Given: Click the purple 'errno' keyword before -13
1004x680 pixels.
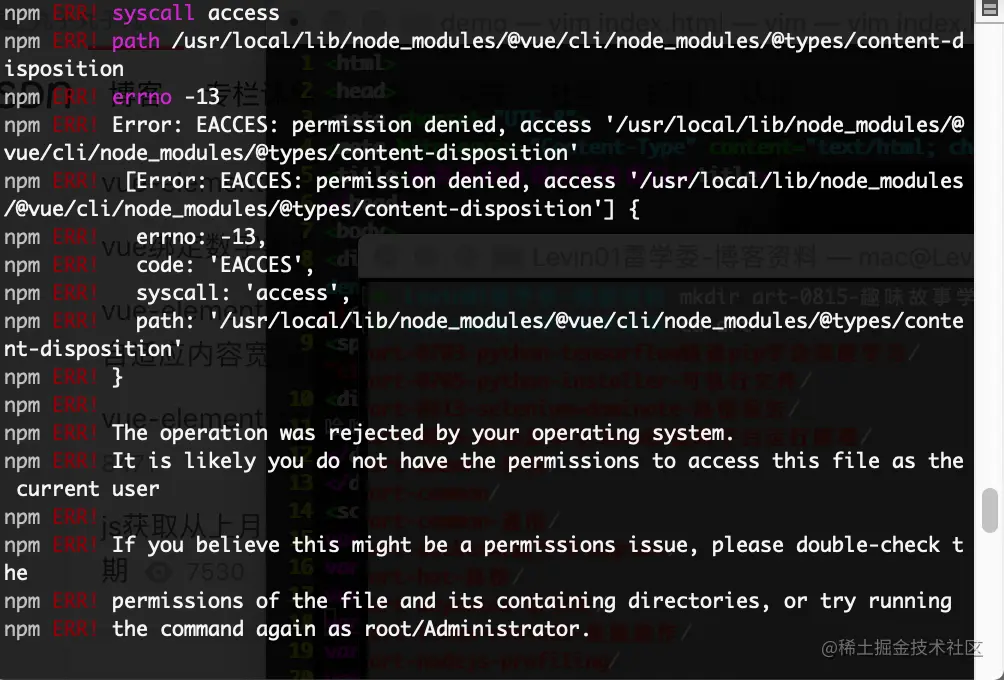Looking at the screenshot, I should pyautogui.click(x=141, y=97).
